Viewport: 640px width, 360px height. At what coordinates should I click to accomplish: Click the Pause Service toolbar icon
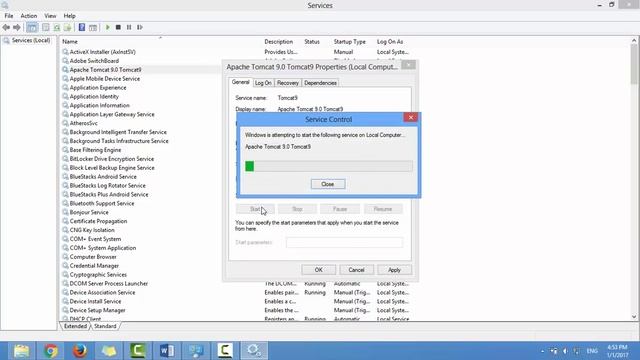point(129,27)
